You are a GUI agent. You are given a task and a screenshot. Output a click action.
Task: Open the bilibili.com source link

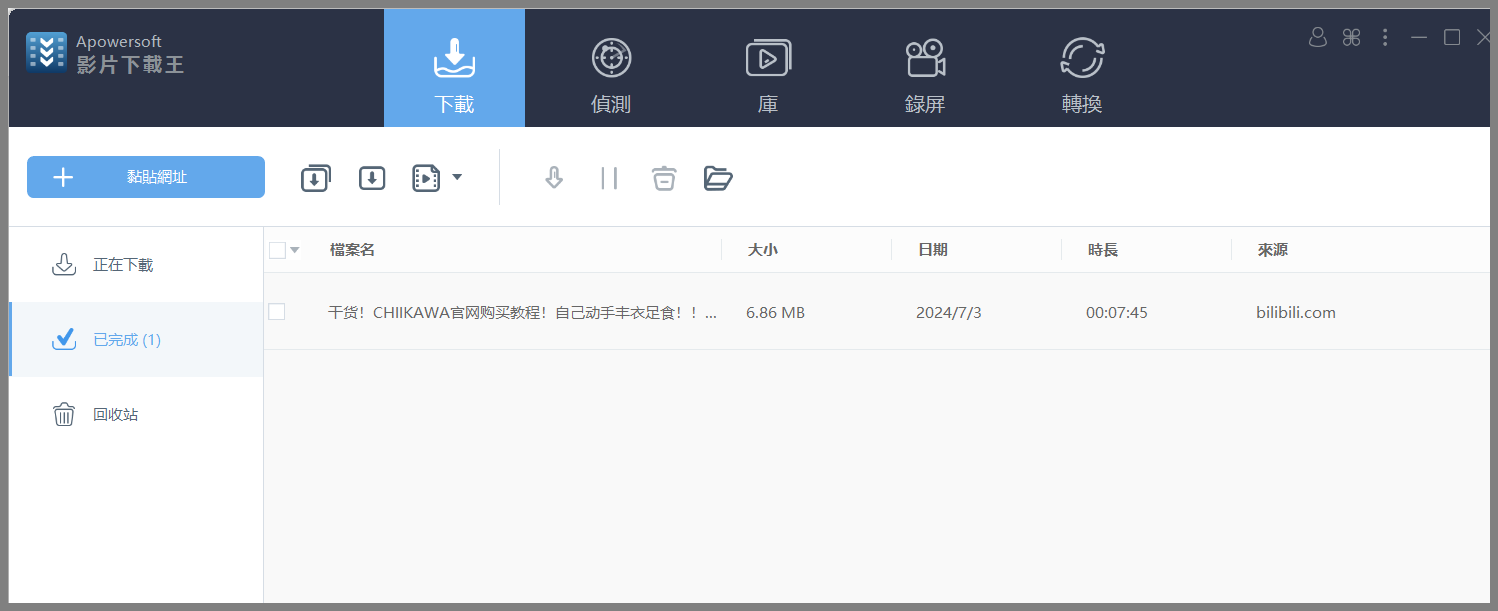[1295, 311]
